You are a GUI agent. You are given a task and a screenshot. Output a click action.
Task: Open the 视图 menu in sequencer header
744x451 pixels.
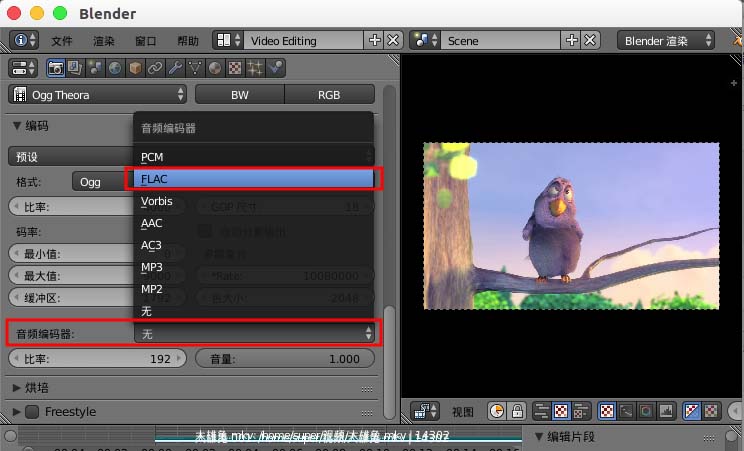pos(463,411)
